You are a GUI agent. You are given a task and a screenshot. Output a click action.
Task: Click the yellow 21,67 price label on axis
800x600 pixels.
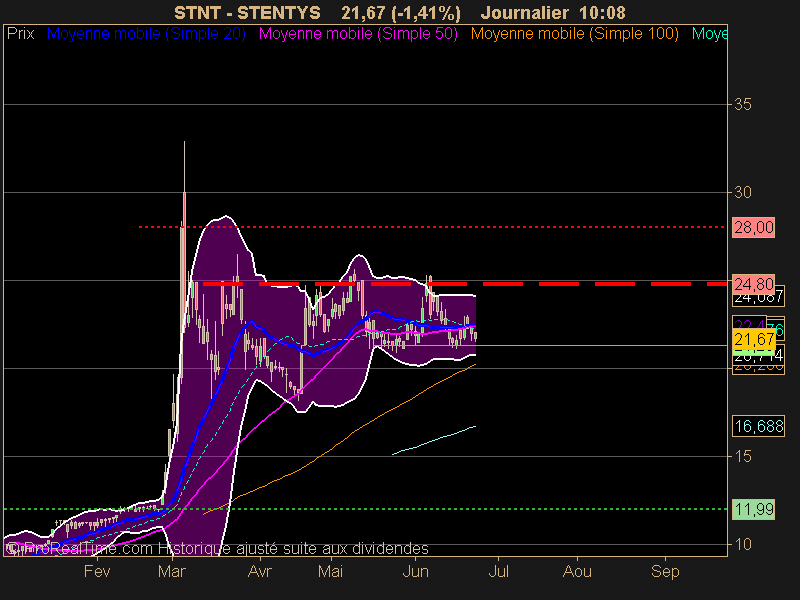pyautogui.click(x=754, y=339)
